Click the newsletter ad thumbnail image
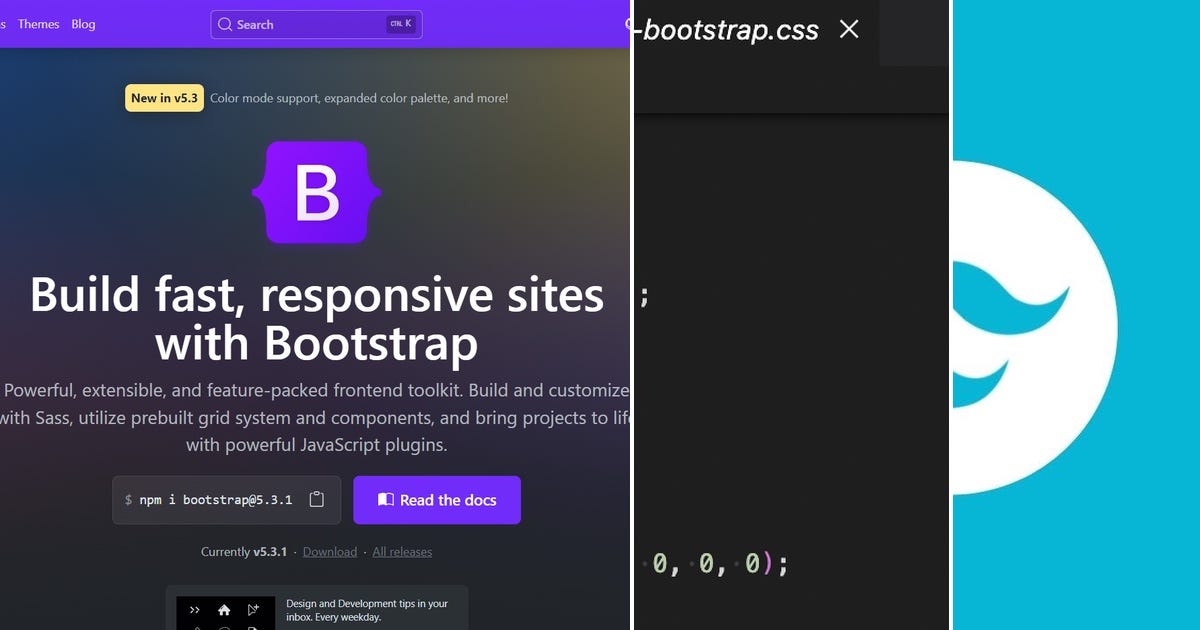The height and width of the screenshot is (630, 1200). (x=225, y=612)
